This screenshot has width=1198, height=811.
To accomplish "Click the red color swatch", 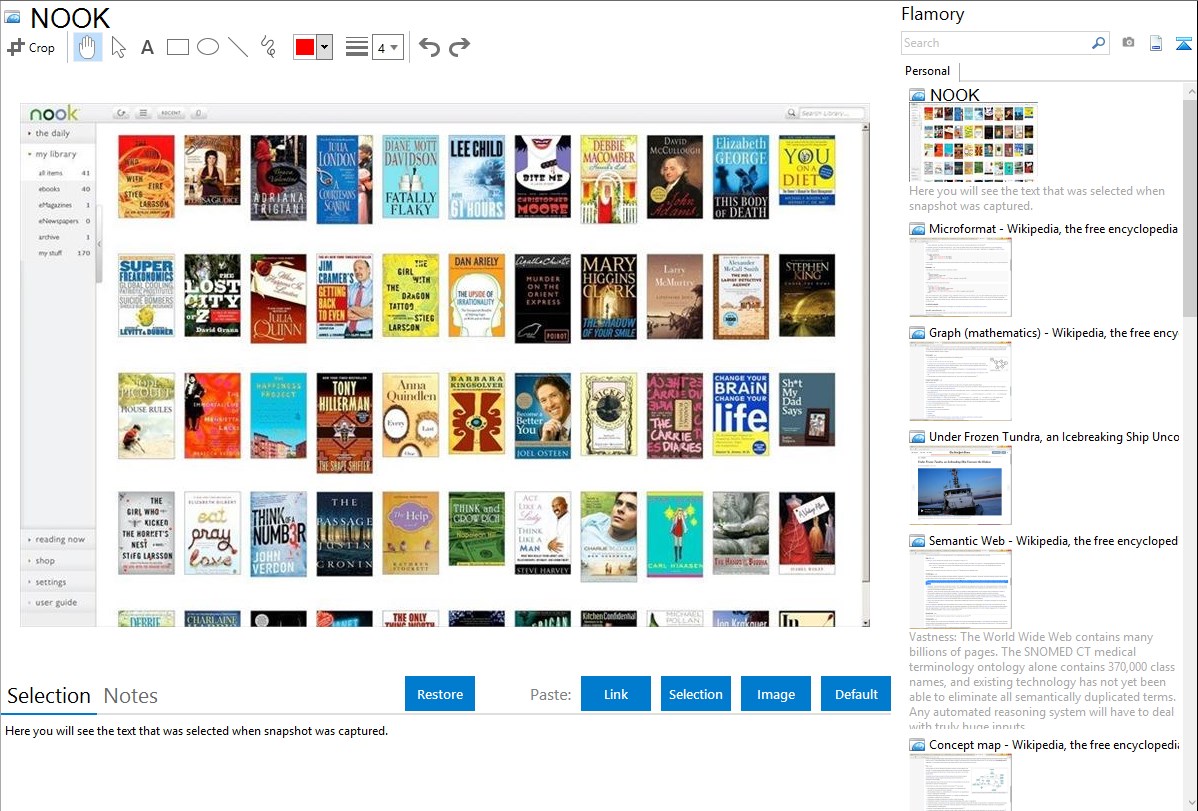I will tap(305, 47).
